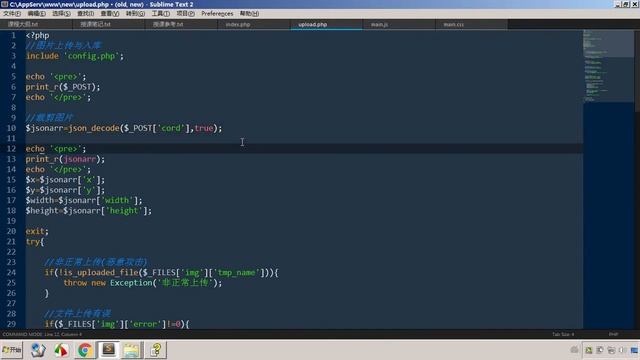
Task: Click the rightmost blue monitor tray icon
Action: (634, 350)
